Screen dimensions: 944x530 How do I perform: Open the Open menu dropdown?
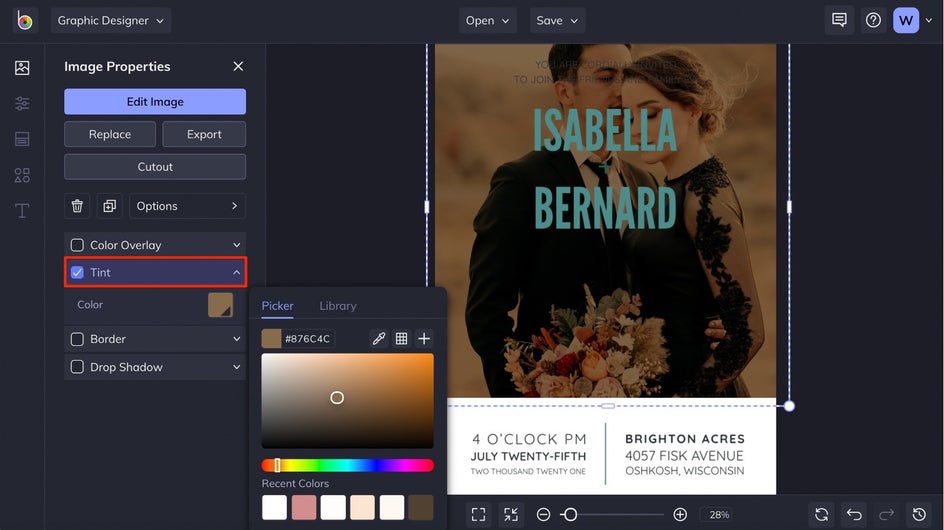487,20
